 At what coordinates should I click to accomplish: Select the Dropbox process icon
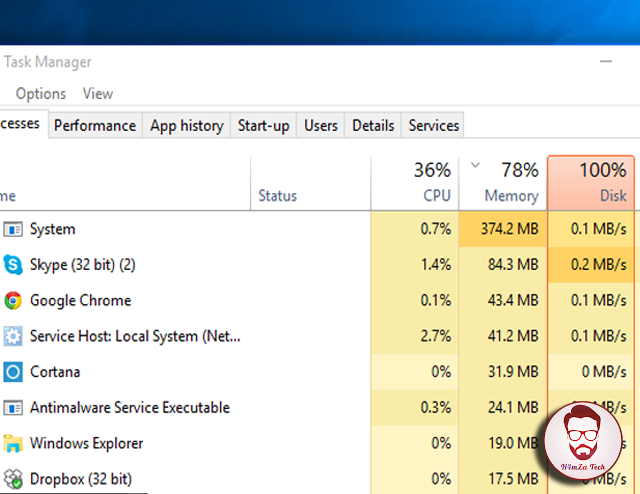point(13,479)
